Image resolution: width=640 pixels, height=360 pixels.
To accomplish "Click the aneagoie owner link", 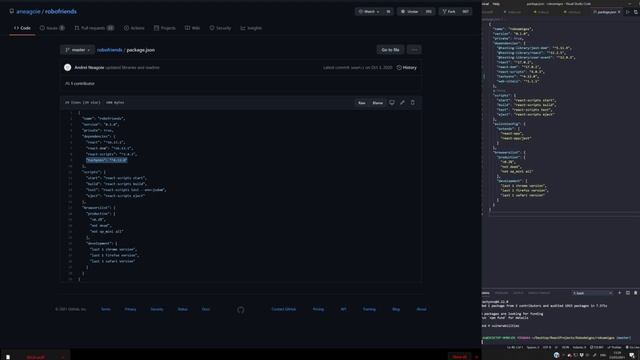I will pos(28,11).
